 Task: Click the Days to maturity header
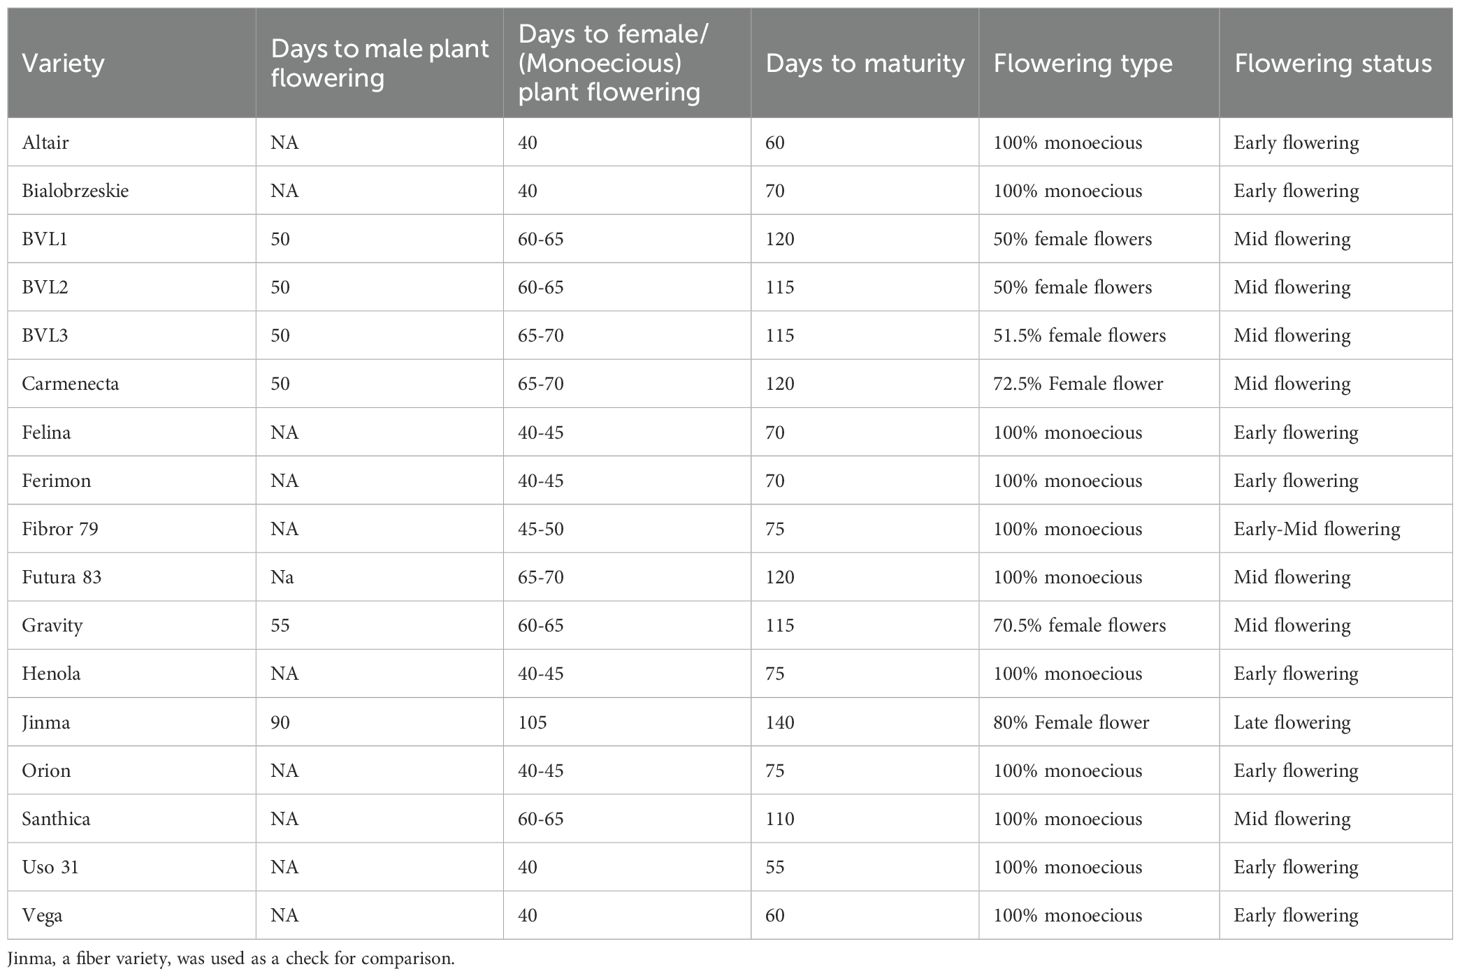tap(865, 63)
